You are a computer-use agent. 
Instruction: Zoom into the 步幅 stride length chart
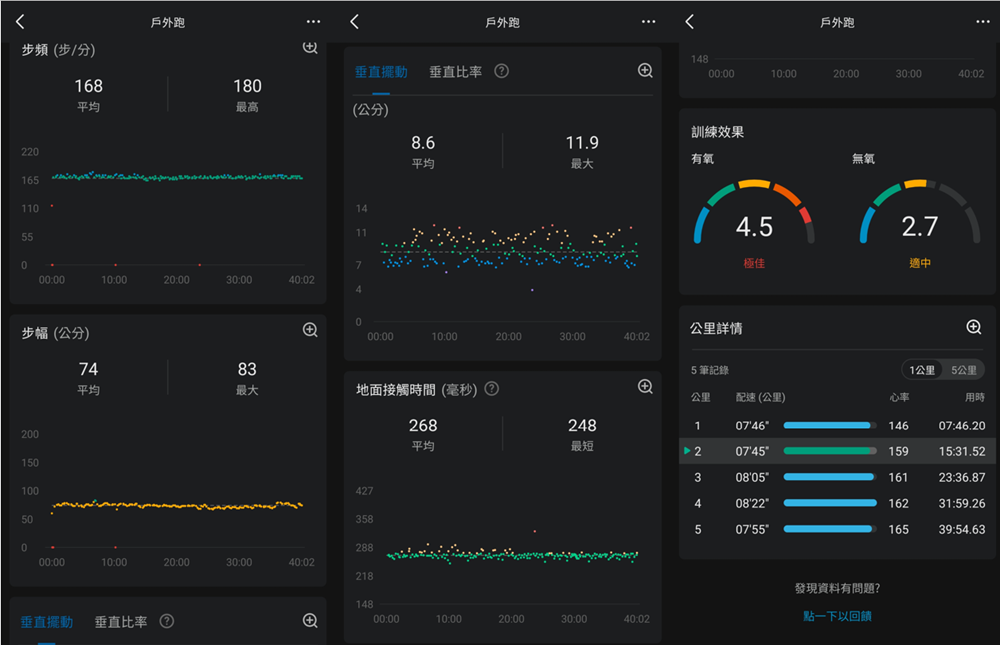point(310,330)
